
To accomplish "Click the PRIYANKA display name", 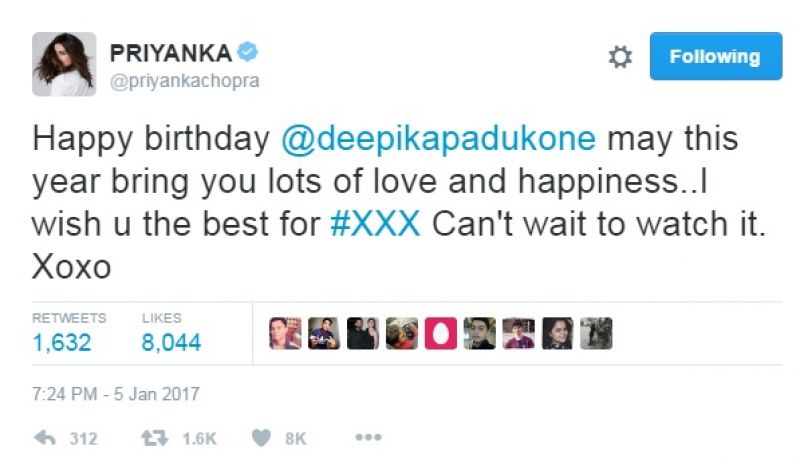I will tap(171, 53).
